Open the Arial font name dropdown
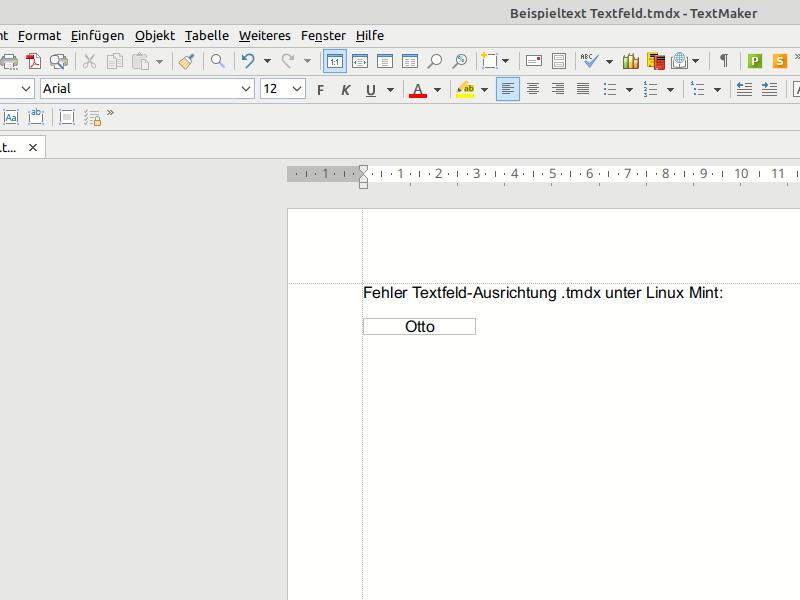Image resolution: width=800 pixels, height=600 pixels. click(x=246, y=89)
